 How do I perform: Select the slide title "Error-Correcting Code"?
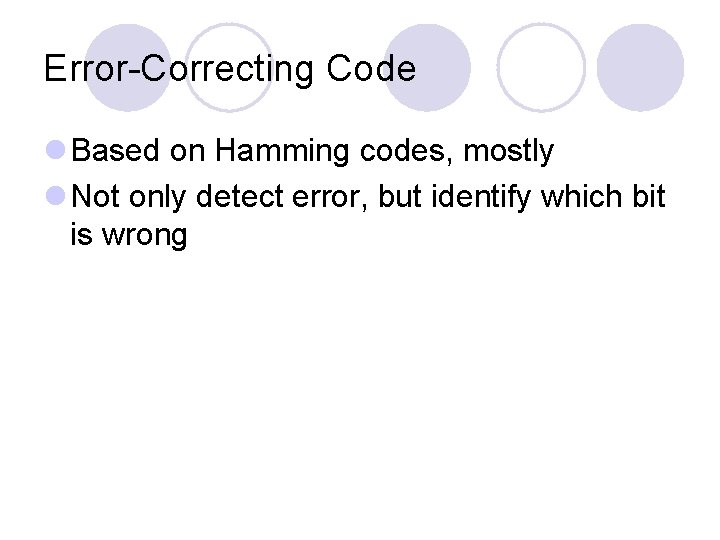pyautogui.click(x=230, y=69)
